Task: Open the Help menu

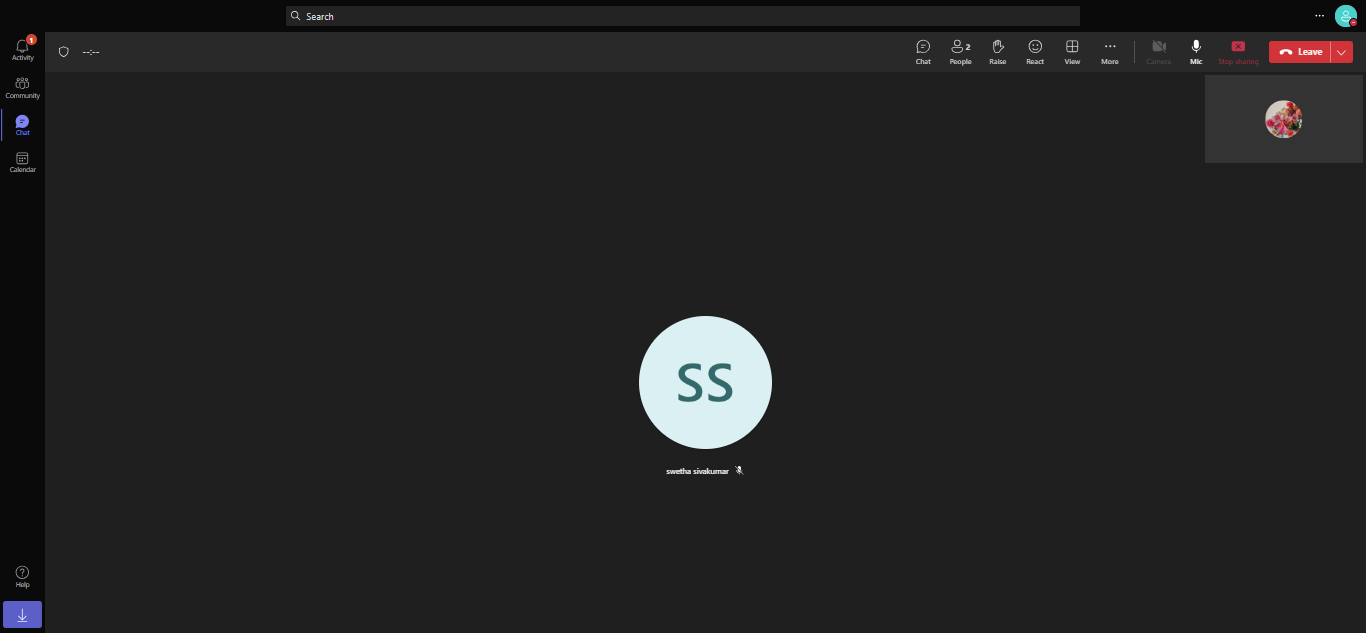Action: pos(22,577)
